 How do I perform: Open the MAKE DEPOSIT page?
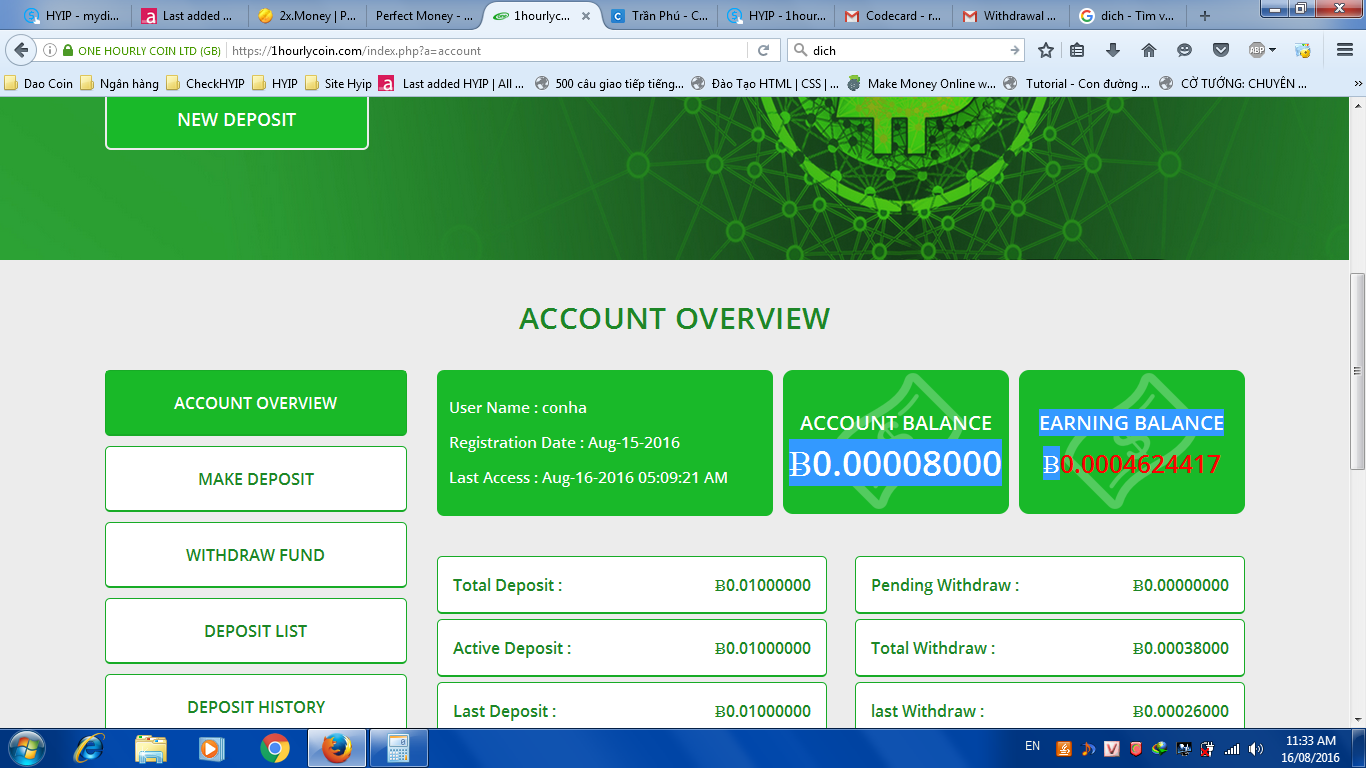tap(256, 479)
